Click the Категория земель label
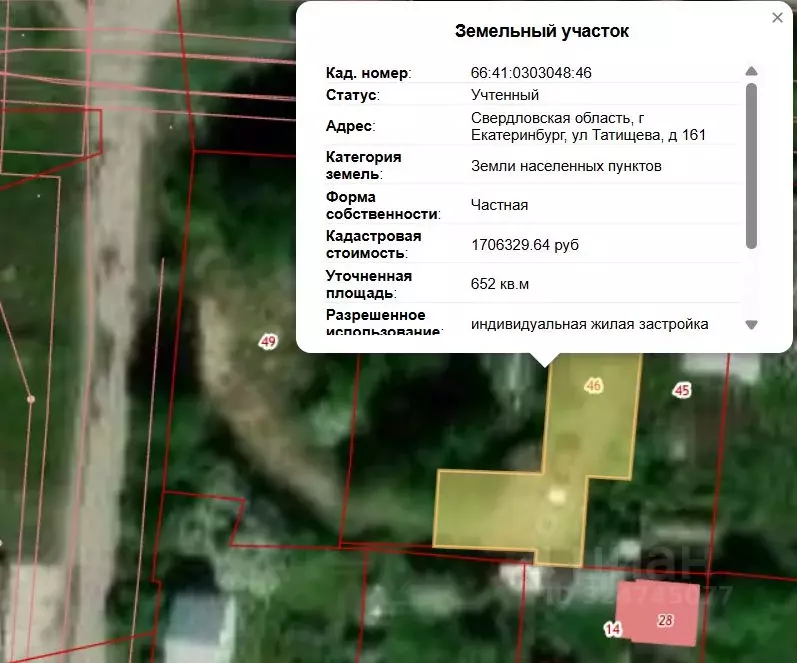The image size is (797, 663). 363,165
